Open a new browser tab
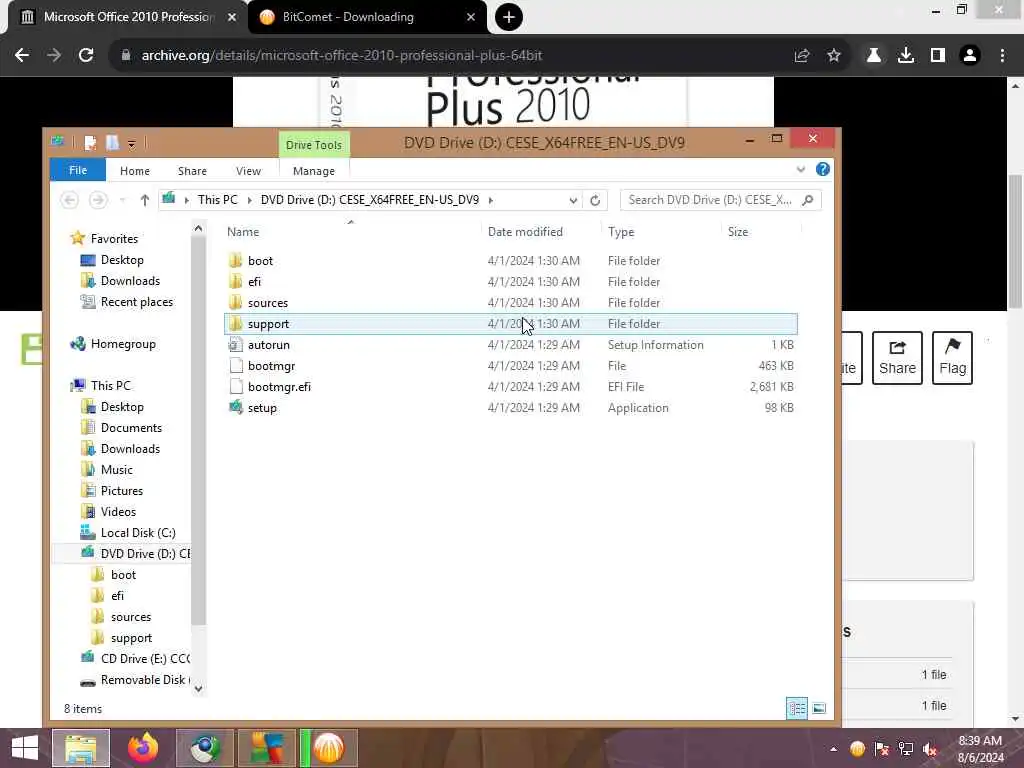1024x768 pixels. click(x=509, y=17)
